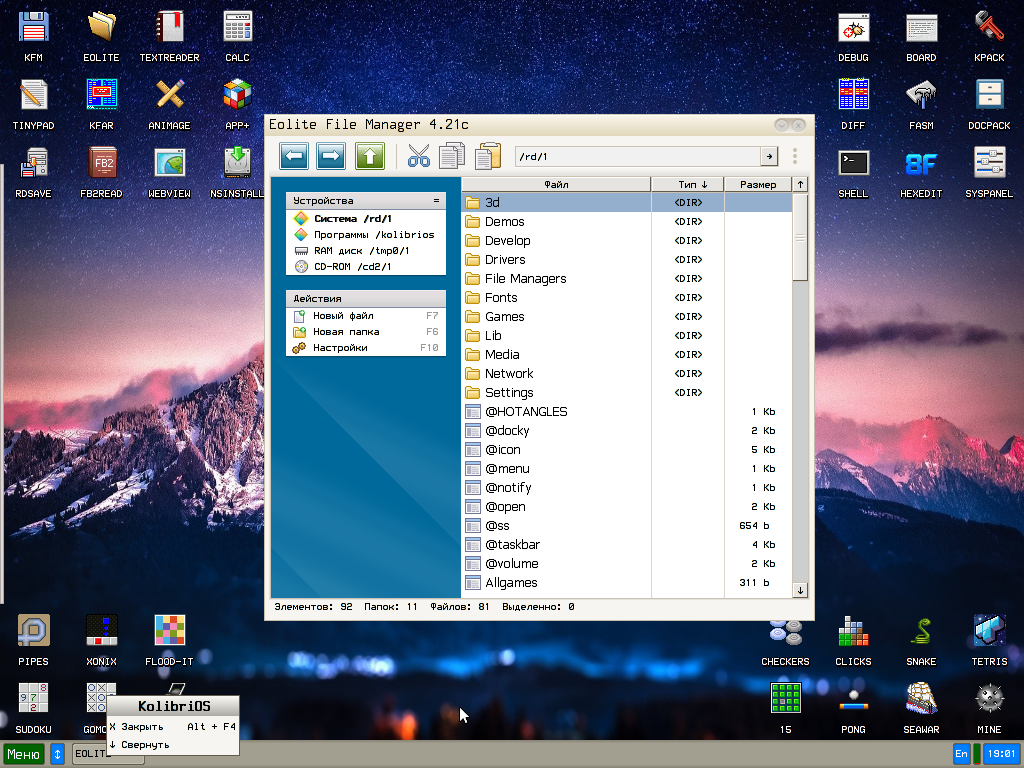Click the forward navigation arrow in Eolite

[331, 156]
